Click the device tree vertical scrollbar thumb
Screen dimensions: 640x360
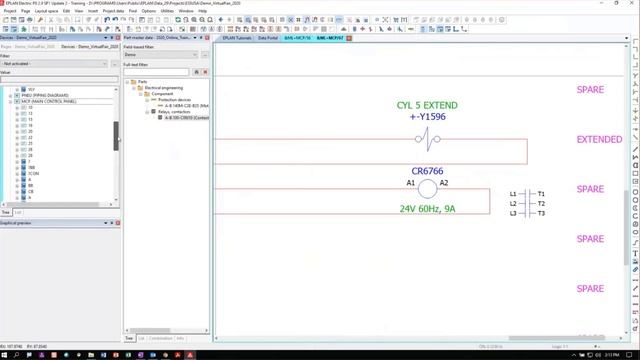point(116,136)
